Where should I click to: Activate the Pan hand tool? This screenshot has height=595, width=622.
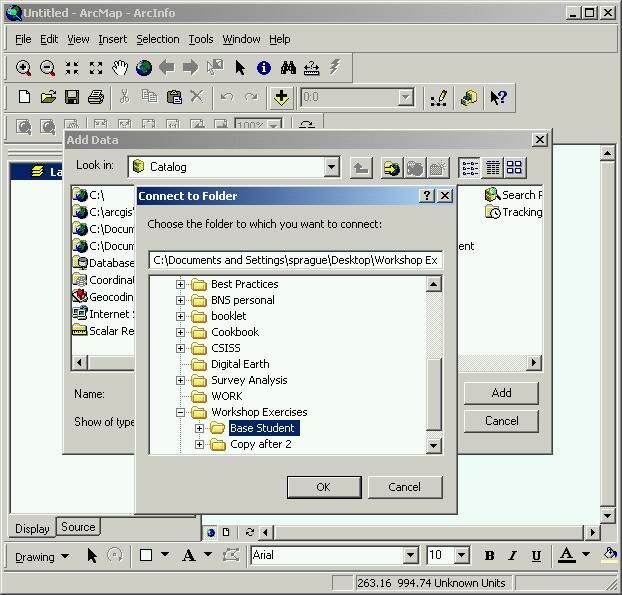coord(120,68)
